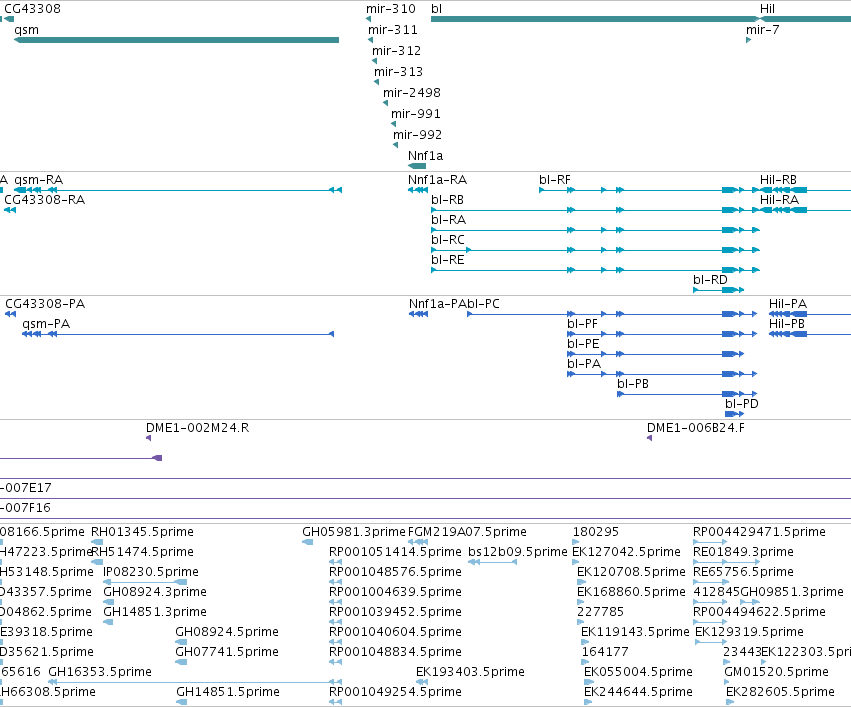851x707 pixels.
Task: Select the Hil-PB protein label
Action: click(x=786, y=324)
